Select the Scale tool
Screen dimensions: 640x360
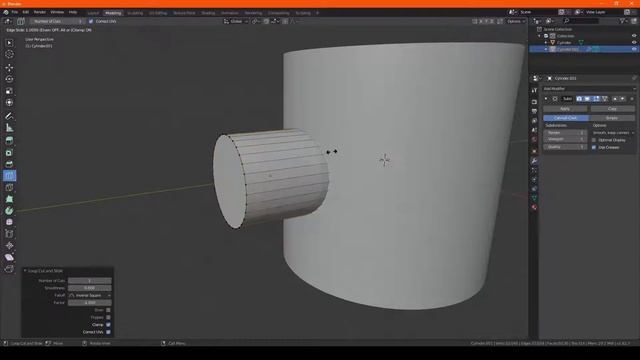click(x=9, y=91)
